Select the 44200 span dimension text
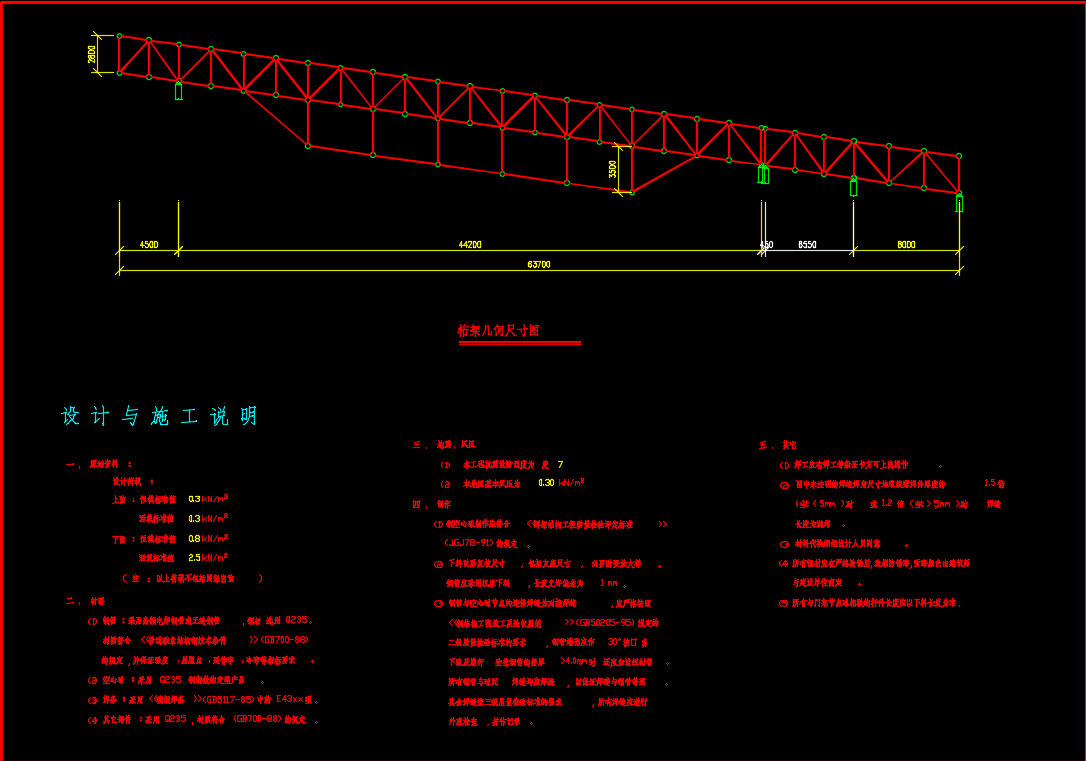The image size is (1086, 761). (470, 244)
